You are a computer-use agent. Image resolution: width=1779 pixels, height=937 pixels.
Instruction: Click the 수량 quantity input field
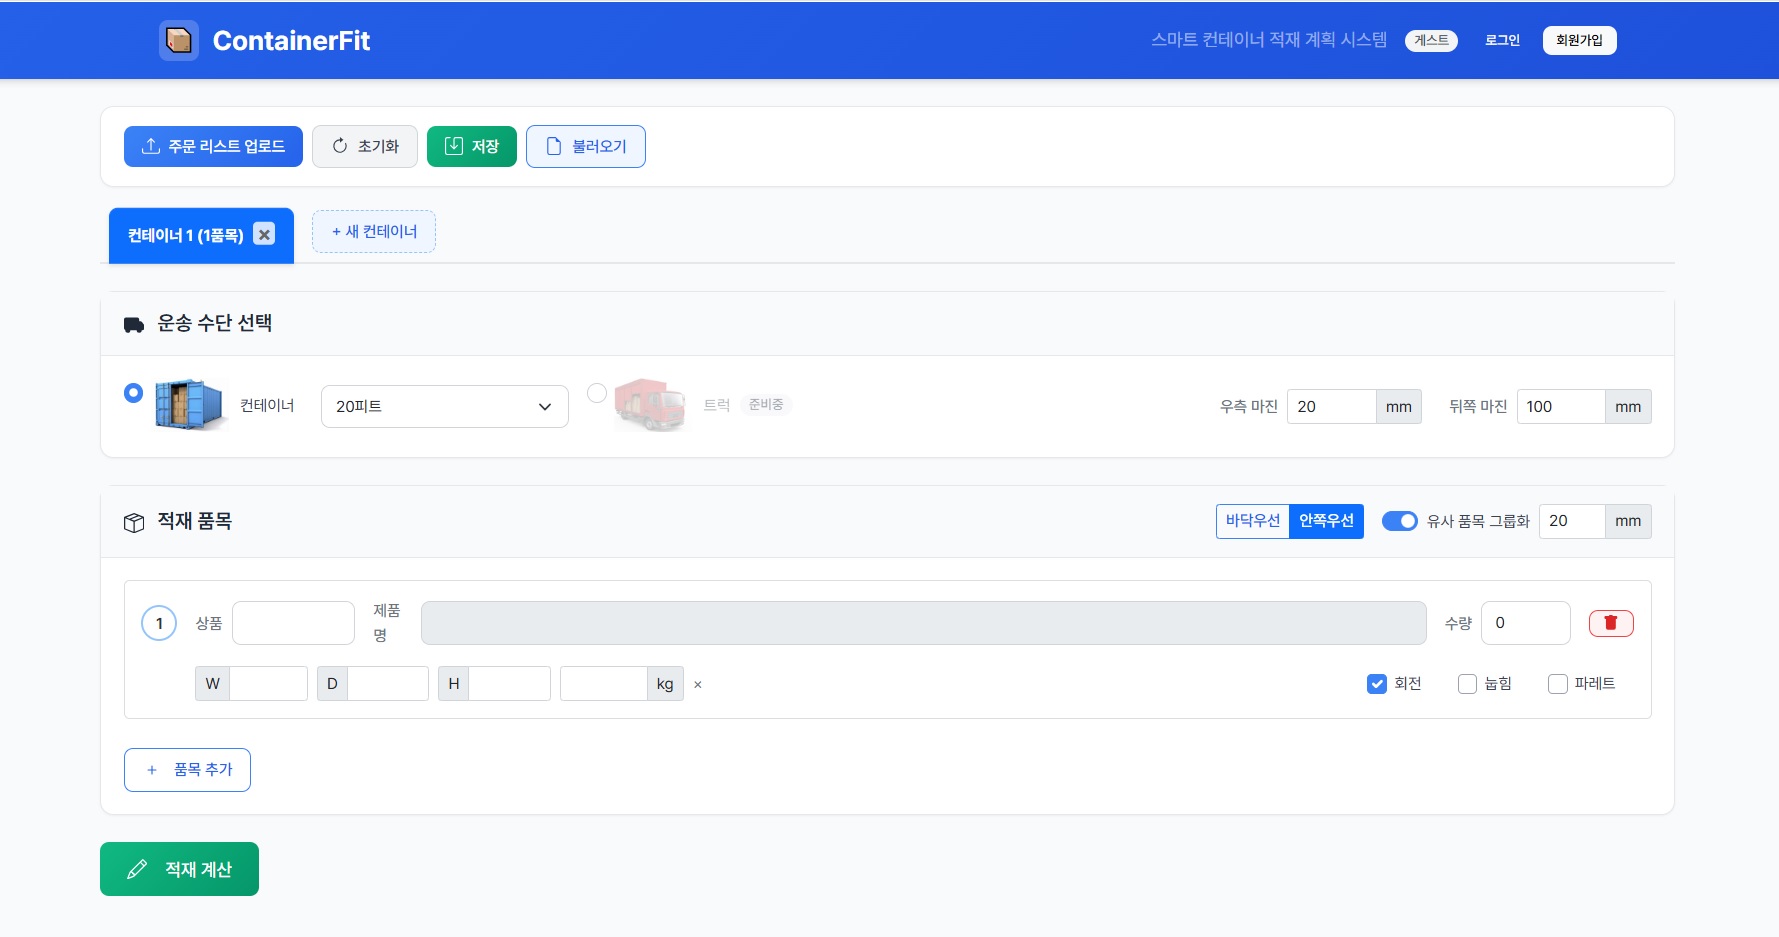point(1525,623)
